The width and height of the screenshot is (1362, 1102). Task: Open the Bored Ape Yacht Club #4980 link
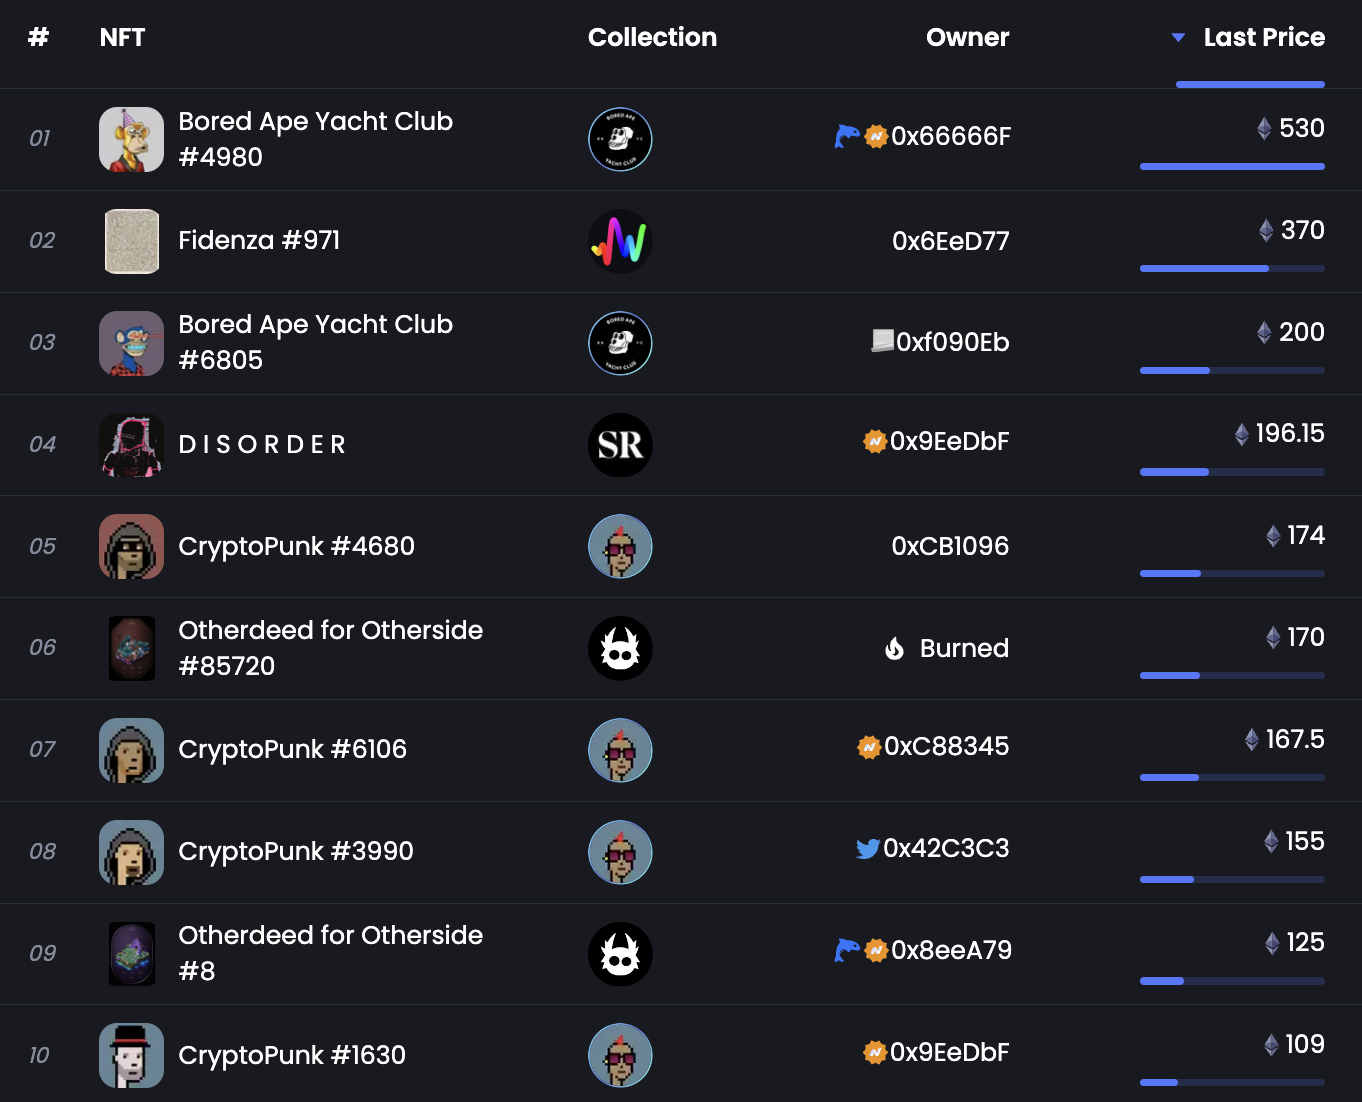pyautogui.click(x=315, y=139)
